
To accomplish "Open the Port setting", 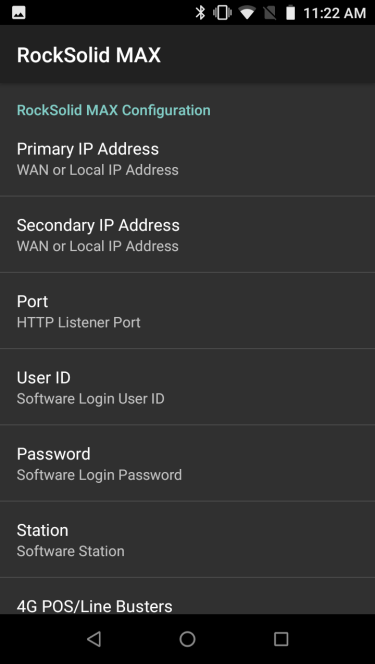I will coord(188,311).
